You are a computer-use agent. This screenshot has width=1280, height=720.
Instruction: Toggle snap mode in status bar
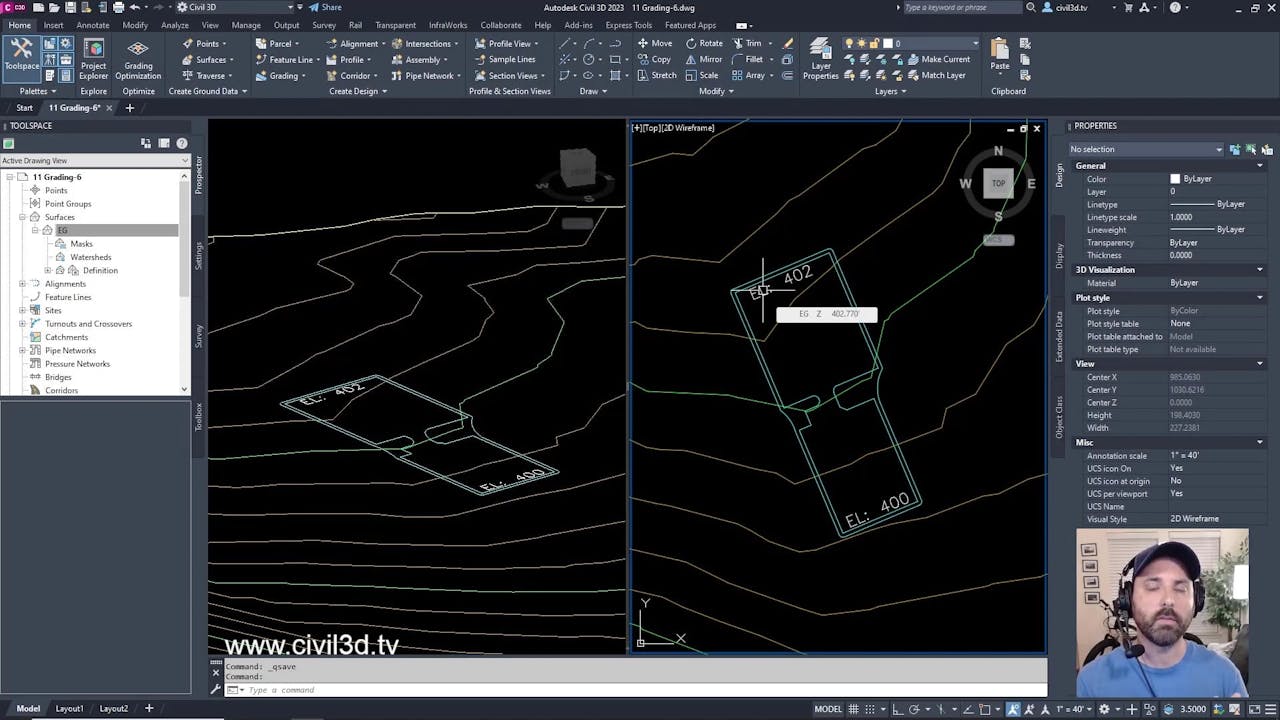872,710
